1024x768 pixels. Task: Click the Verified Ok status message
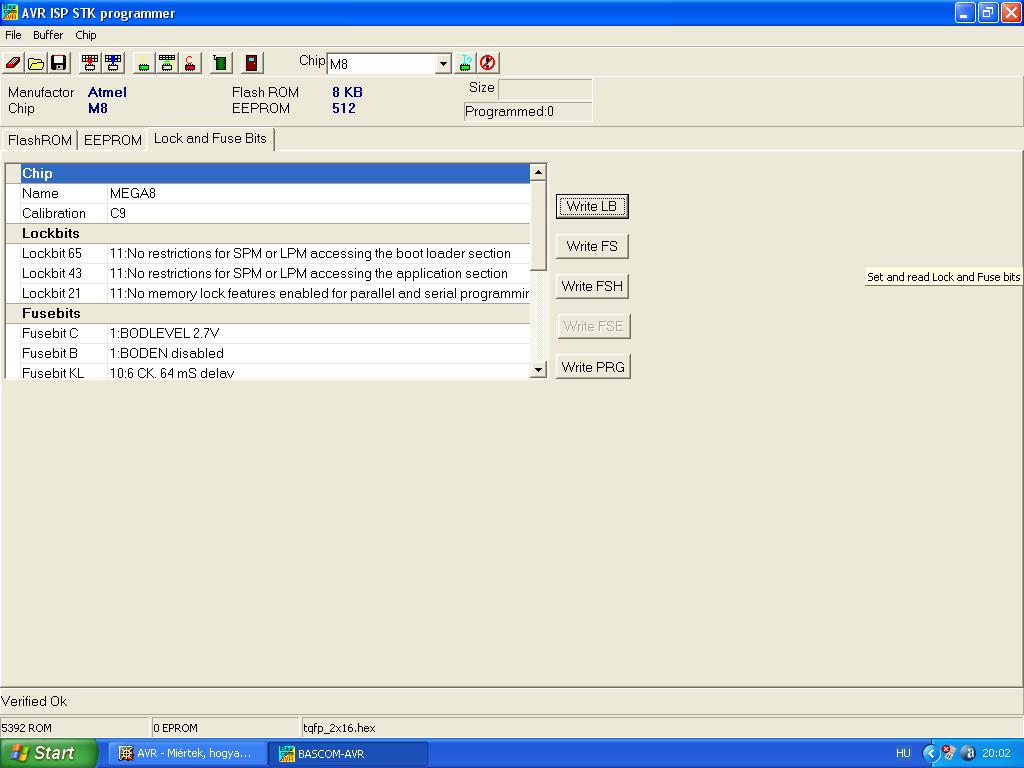coord(34,701)
